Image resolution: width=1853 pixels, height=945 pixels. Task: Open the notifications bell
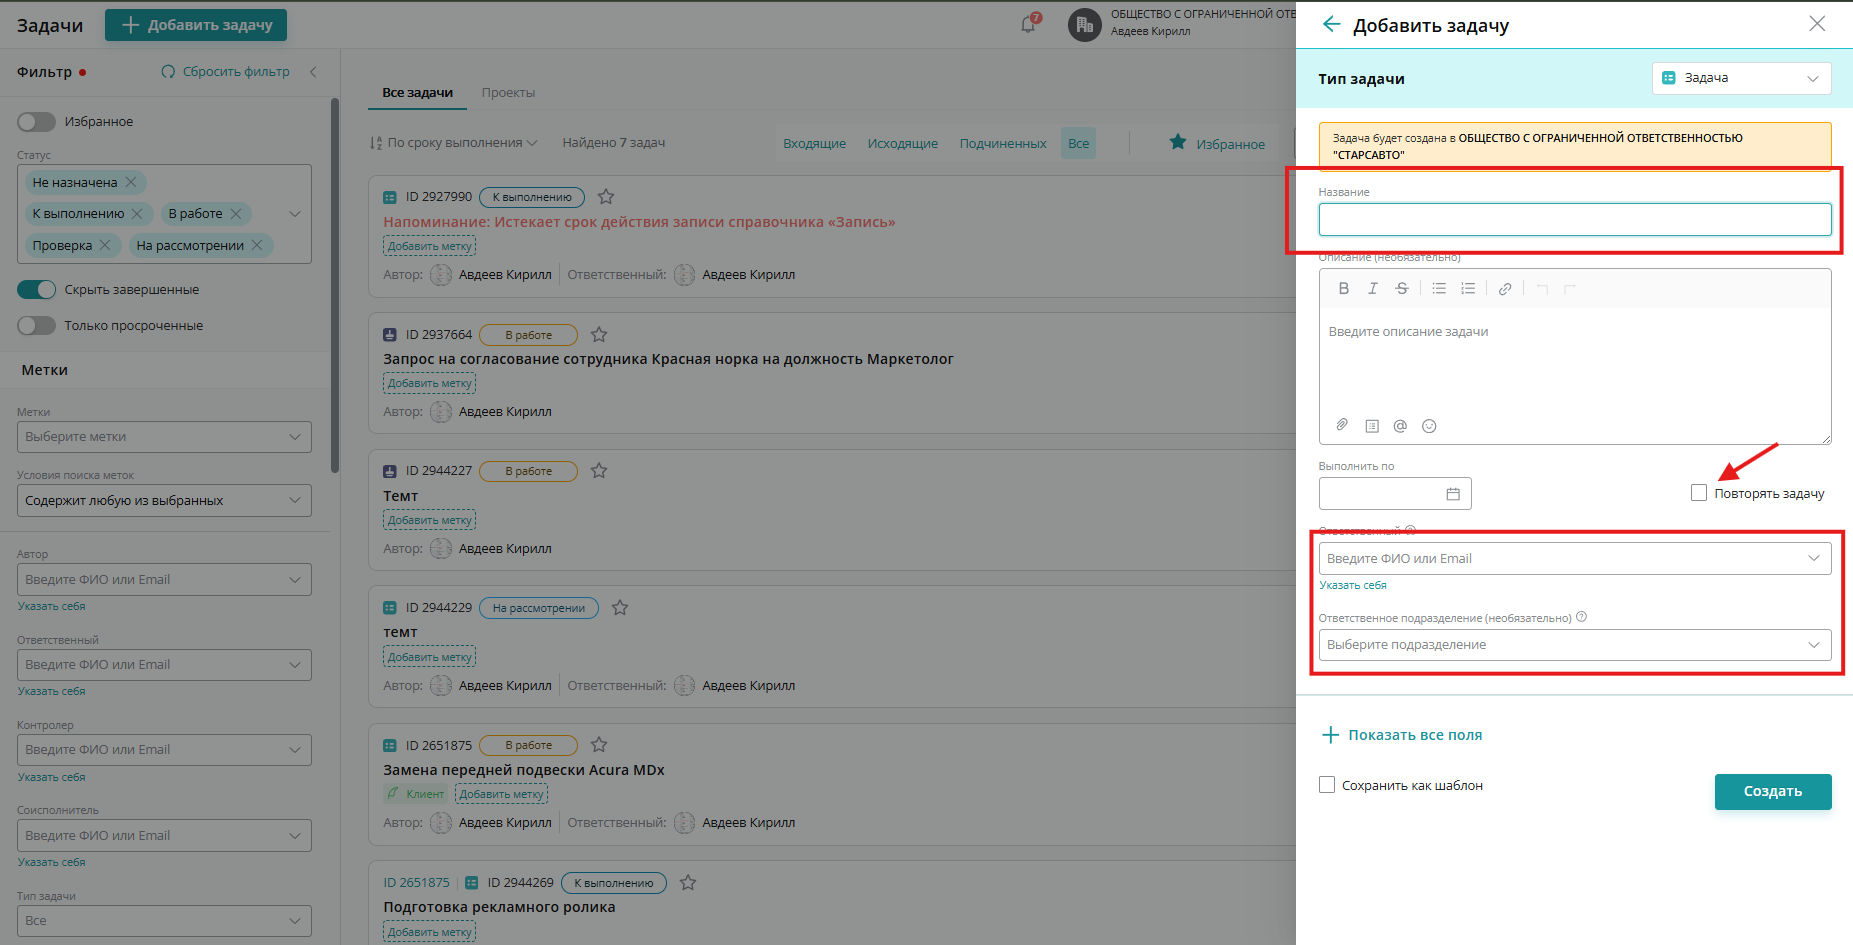pyautogui.click(x=1029, y=24)
